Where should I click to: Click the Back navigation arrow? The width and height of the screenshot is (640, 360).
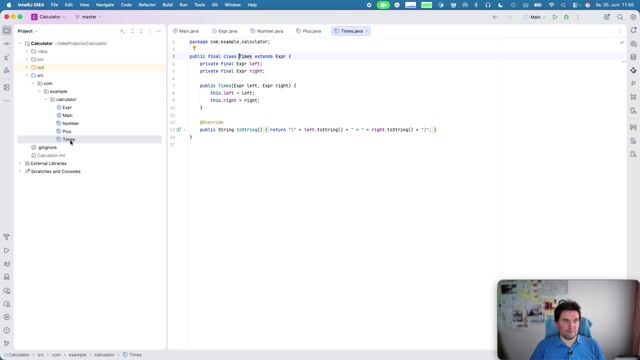[495, 17]
